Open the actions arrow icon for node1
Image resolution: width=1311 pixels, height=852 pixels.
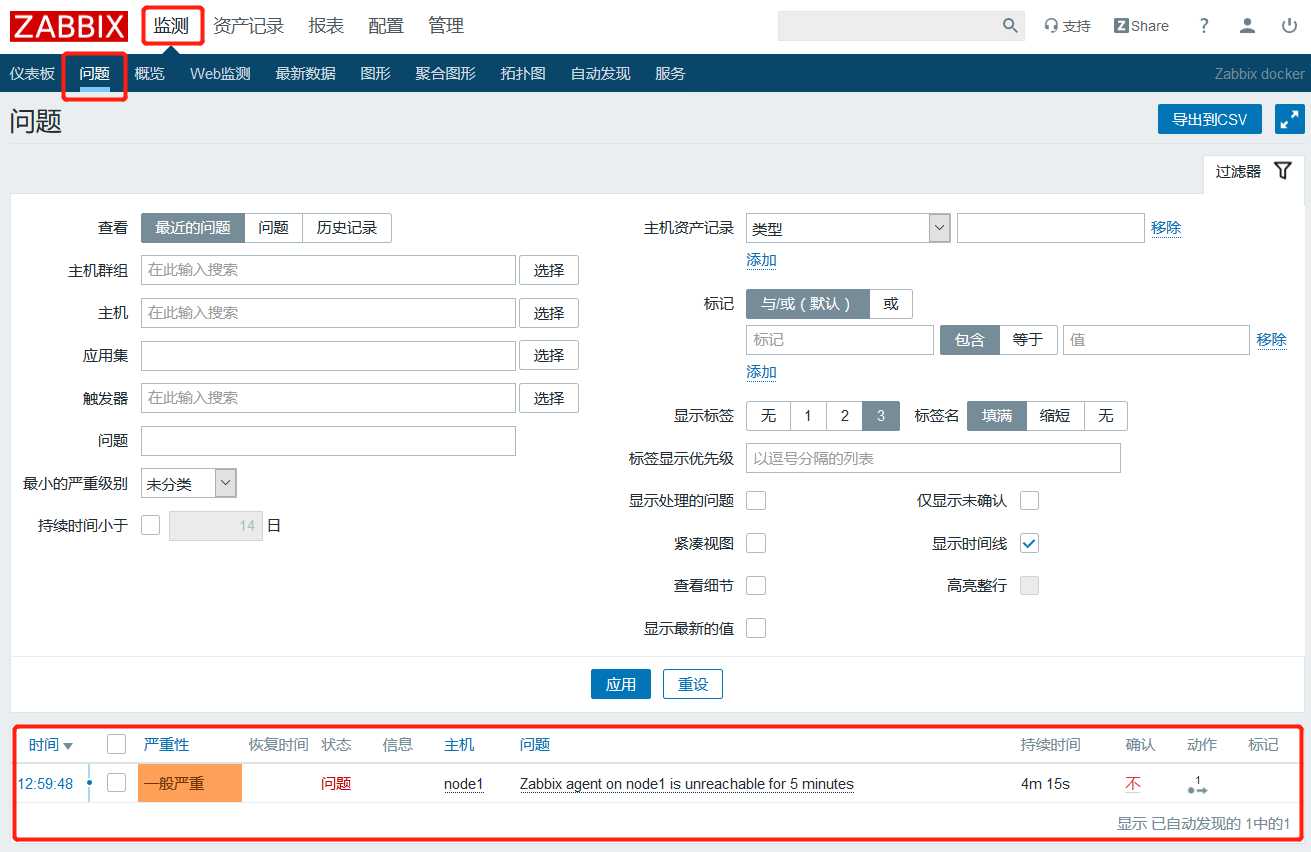point(1198,784)
